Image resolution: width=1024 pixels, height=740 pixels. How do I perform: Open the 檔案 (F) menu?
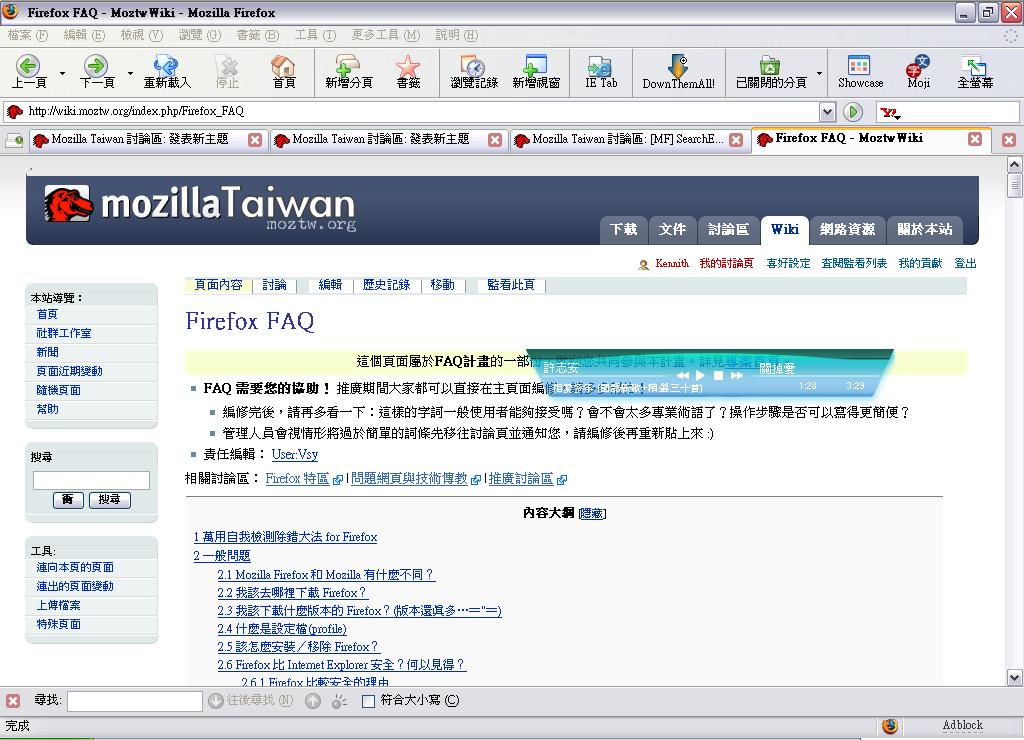[27, 35]
